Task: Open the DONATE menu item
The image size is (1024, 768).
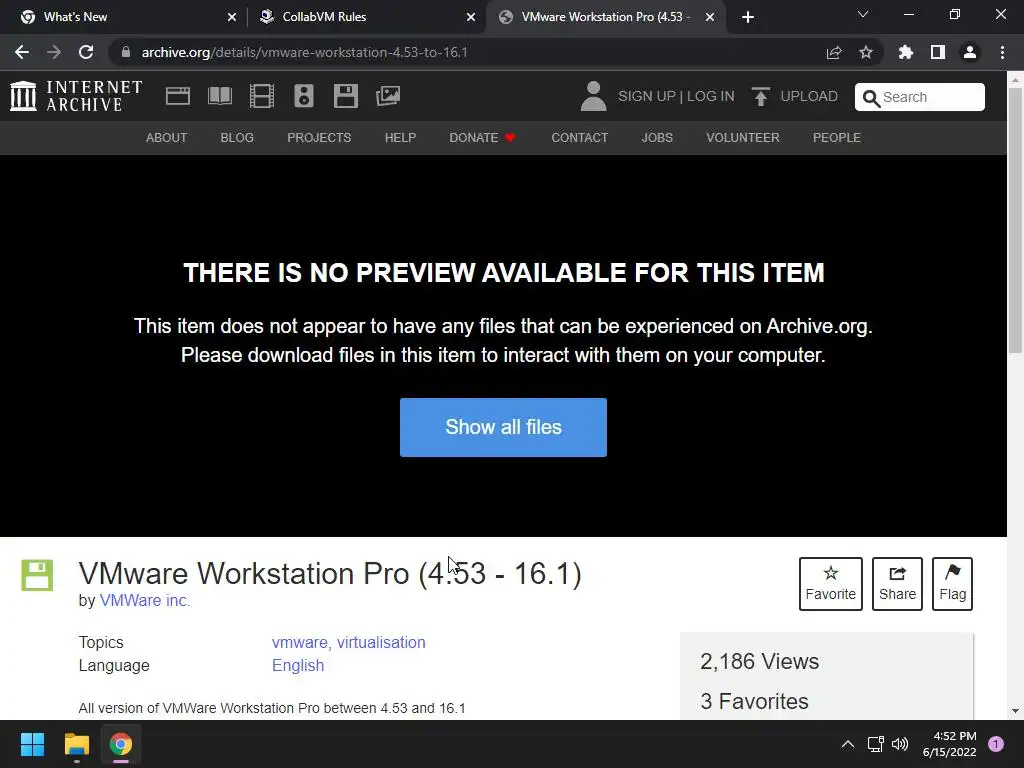Action: coord(482,138)
